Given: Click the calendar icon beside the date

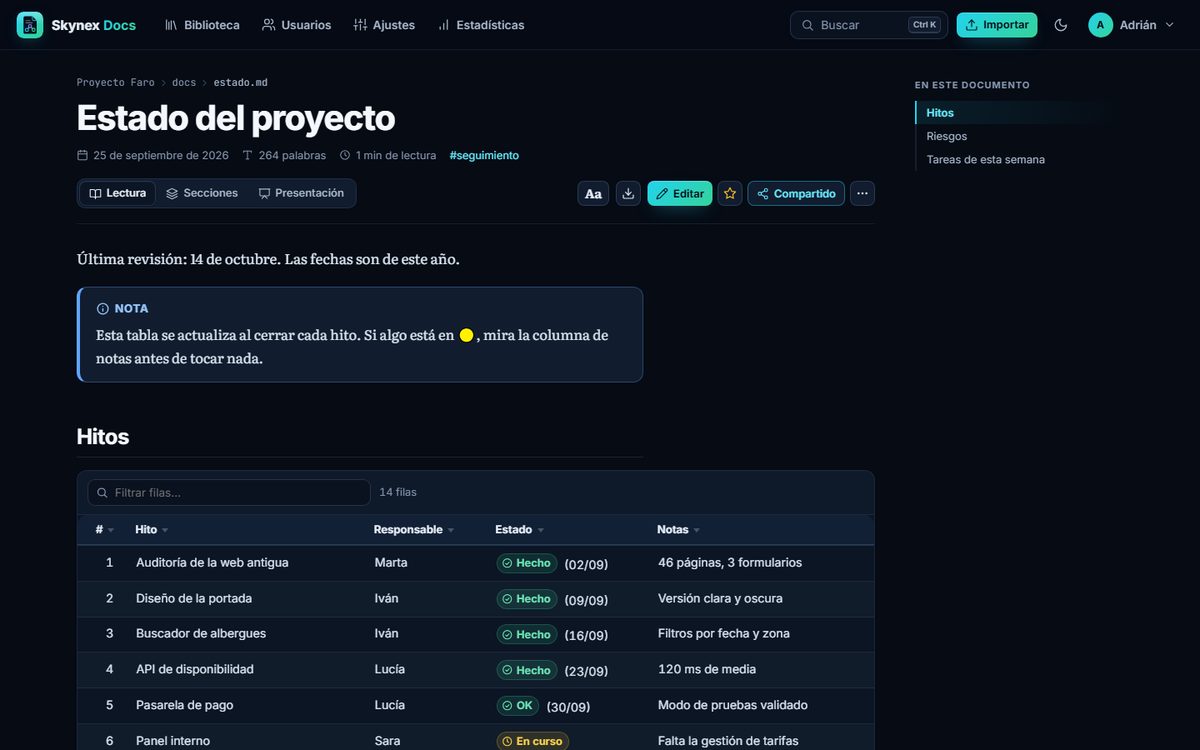Looking at the screenshot, I should pos(82,156).
